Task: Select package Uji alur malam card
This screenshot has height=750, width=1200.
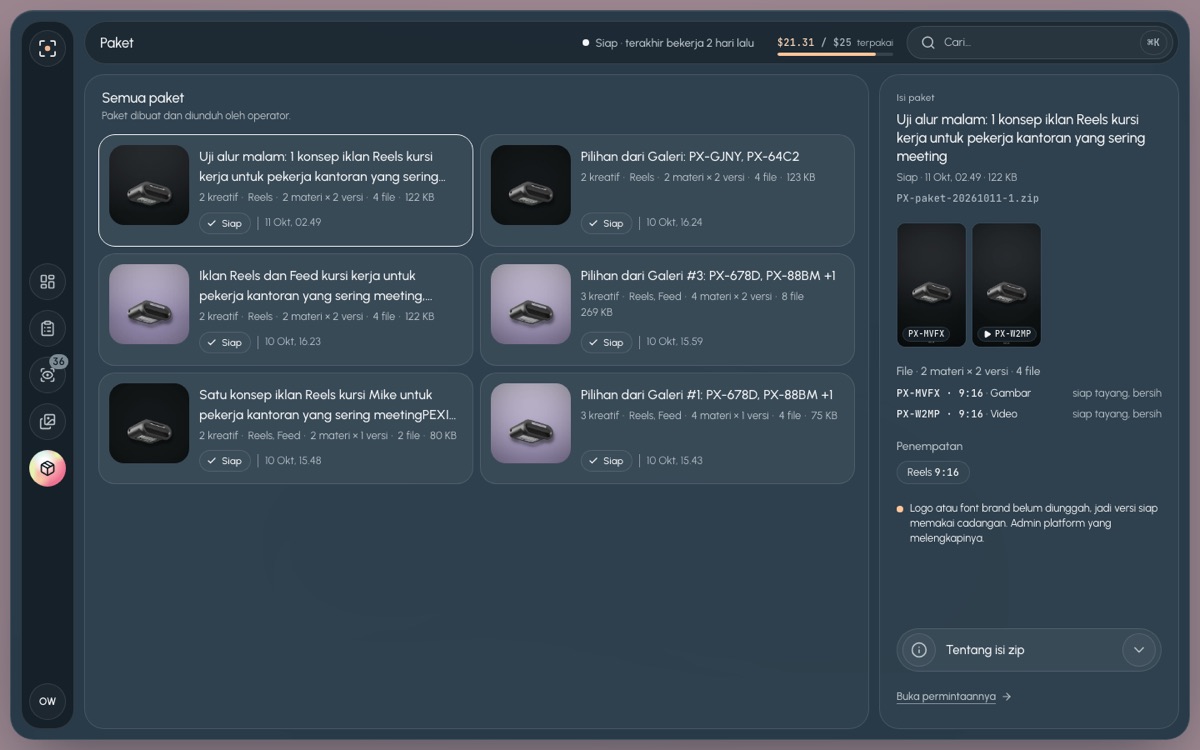Action: (285, 190)
